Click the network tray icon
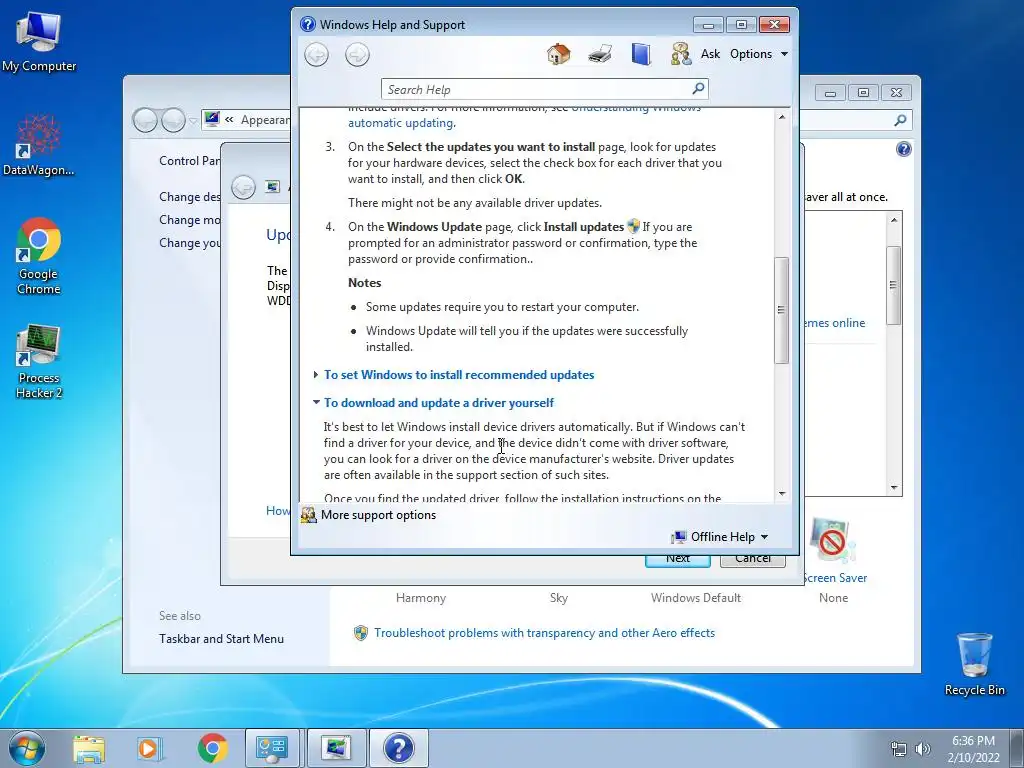Screen dimensions: 1024x768 coord(899,749)
